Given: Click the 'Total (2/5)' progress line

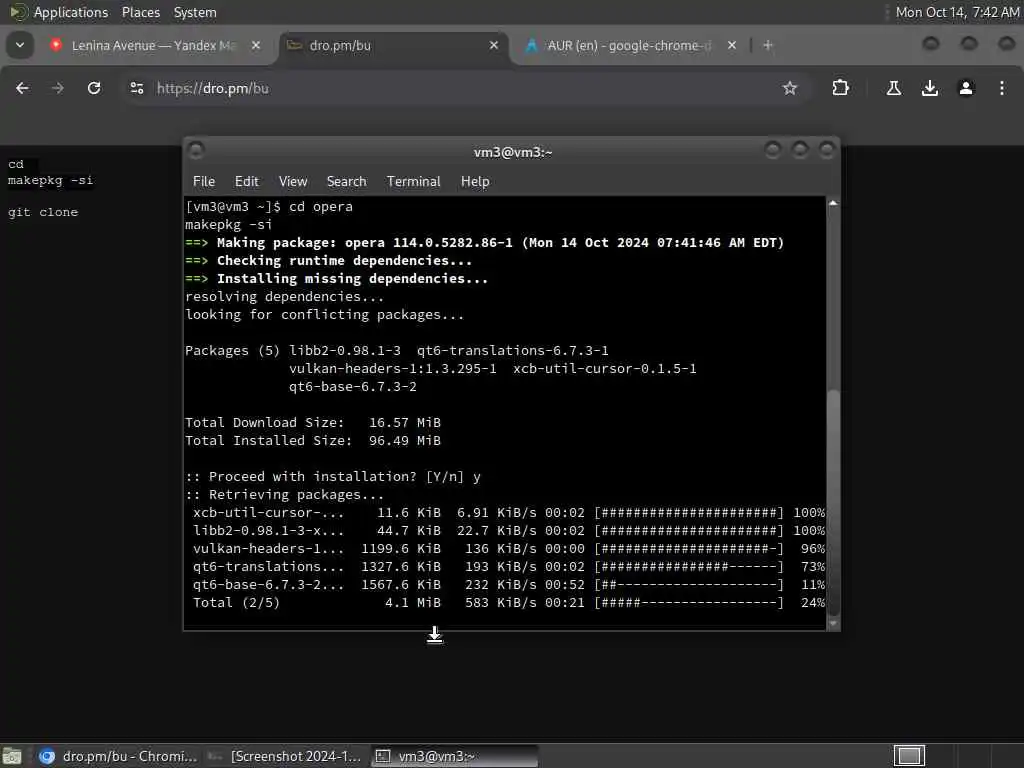Looking at the screenshot, I should coord(505,603).
